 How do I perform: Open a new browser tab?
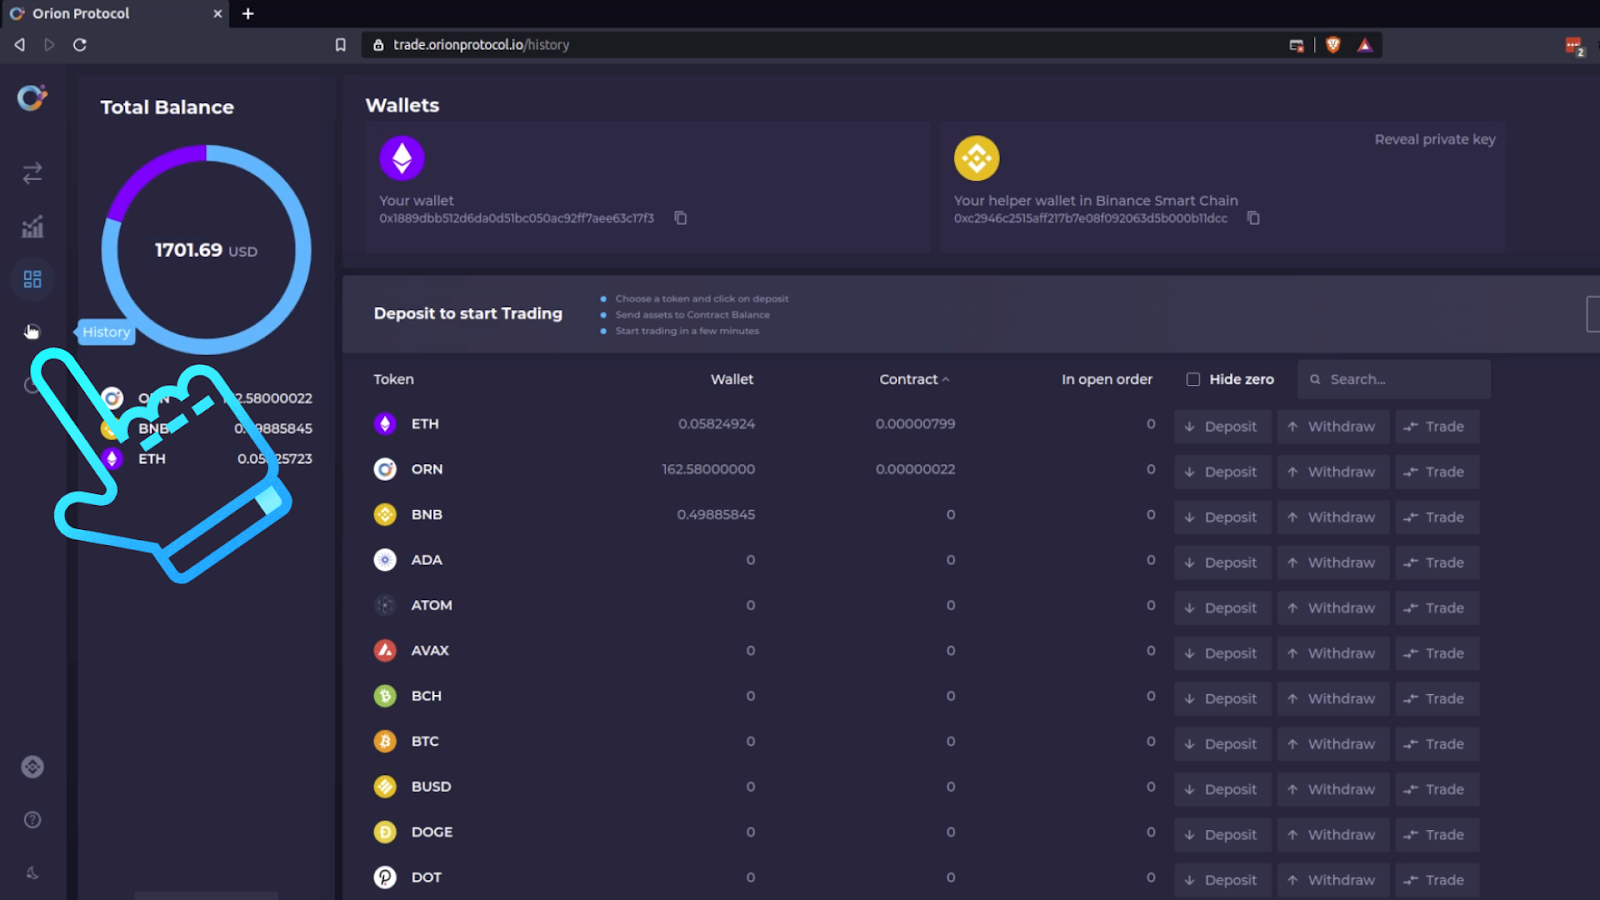tap(248, 14)
